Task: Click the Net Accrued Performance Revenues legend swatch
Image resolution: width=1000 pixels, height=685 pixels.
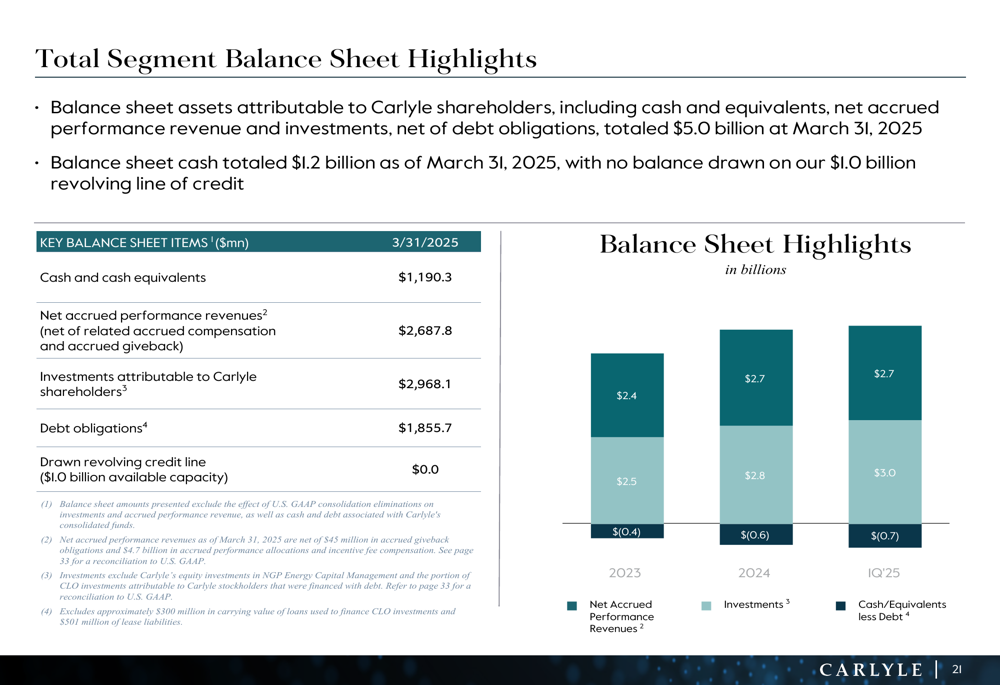Action: coord(572,606)
